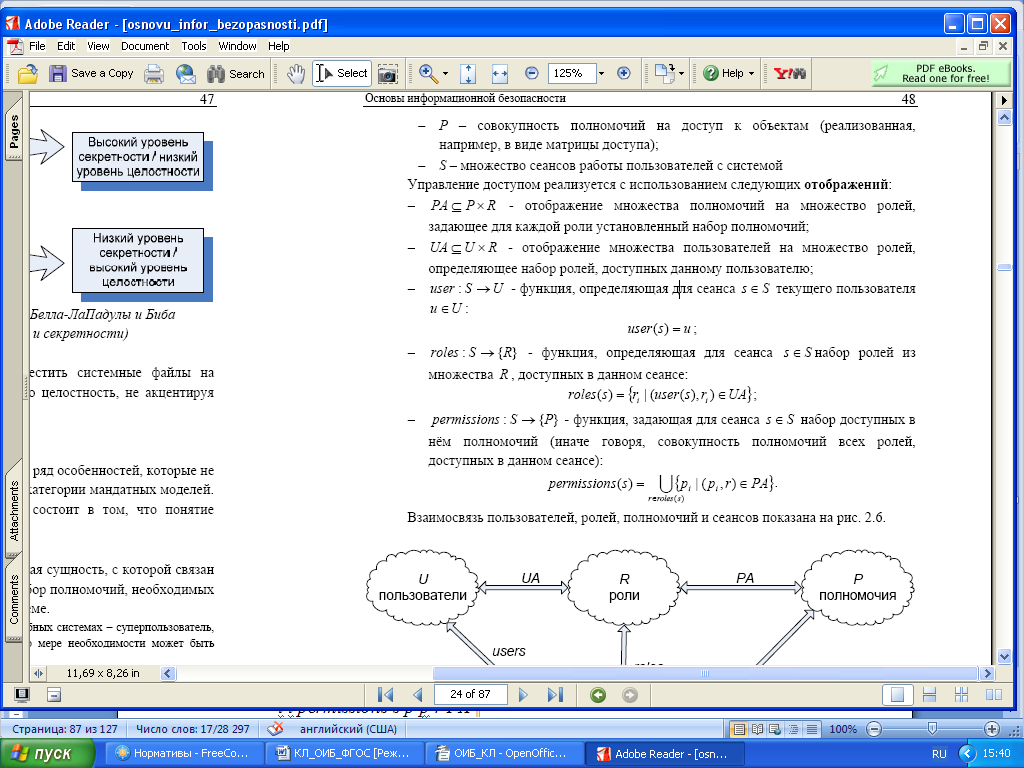Click horizontal scrollbar right arrow
Image resolution: width=1024 pixels, height=768 pixels.
[x=987, y=673]
